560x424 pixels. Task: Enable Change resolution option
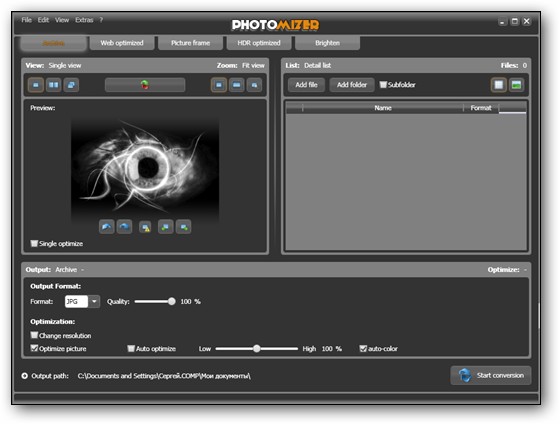34,335
